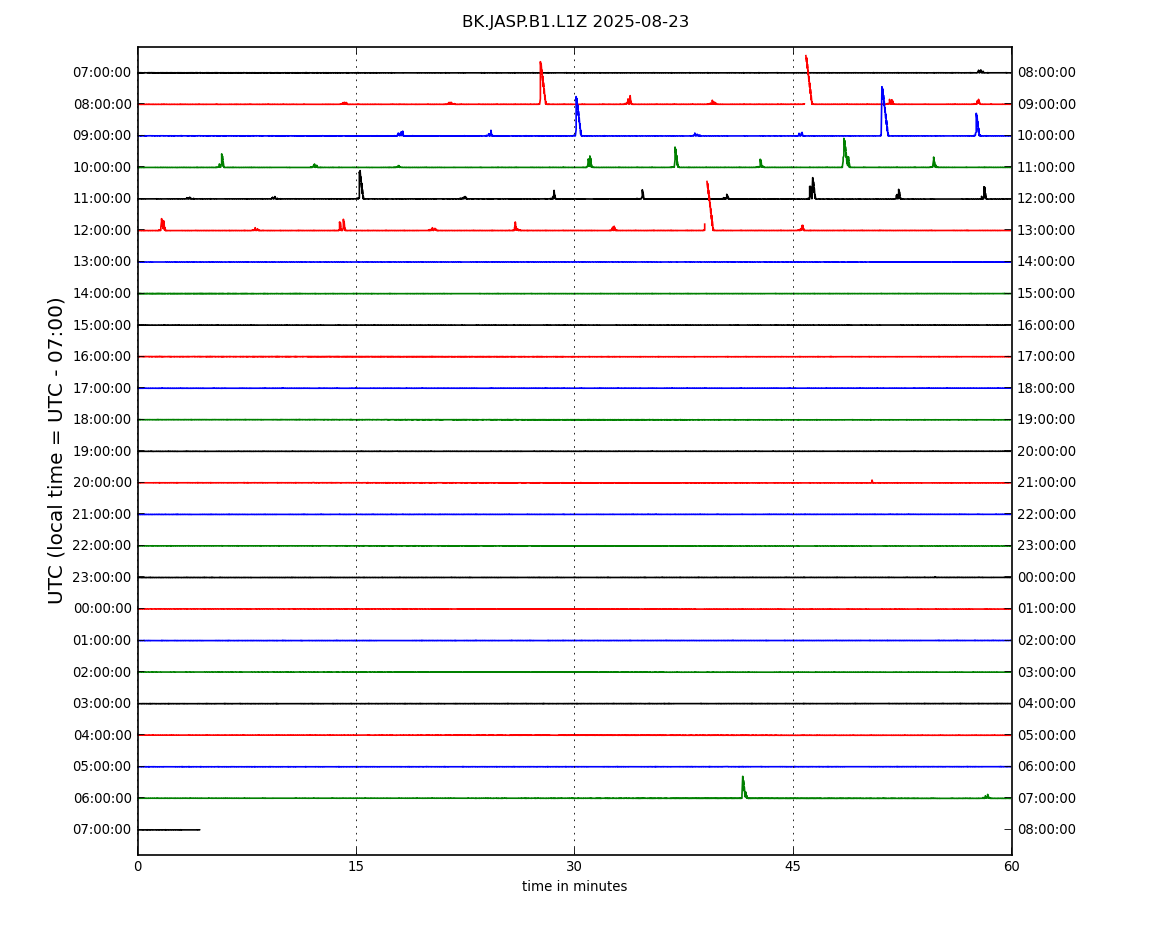
Task: Select left-axis label 22:00:00
Action: (103, 546)
